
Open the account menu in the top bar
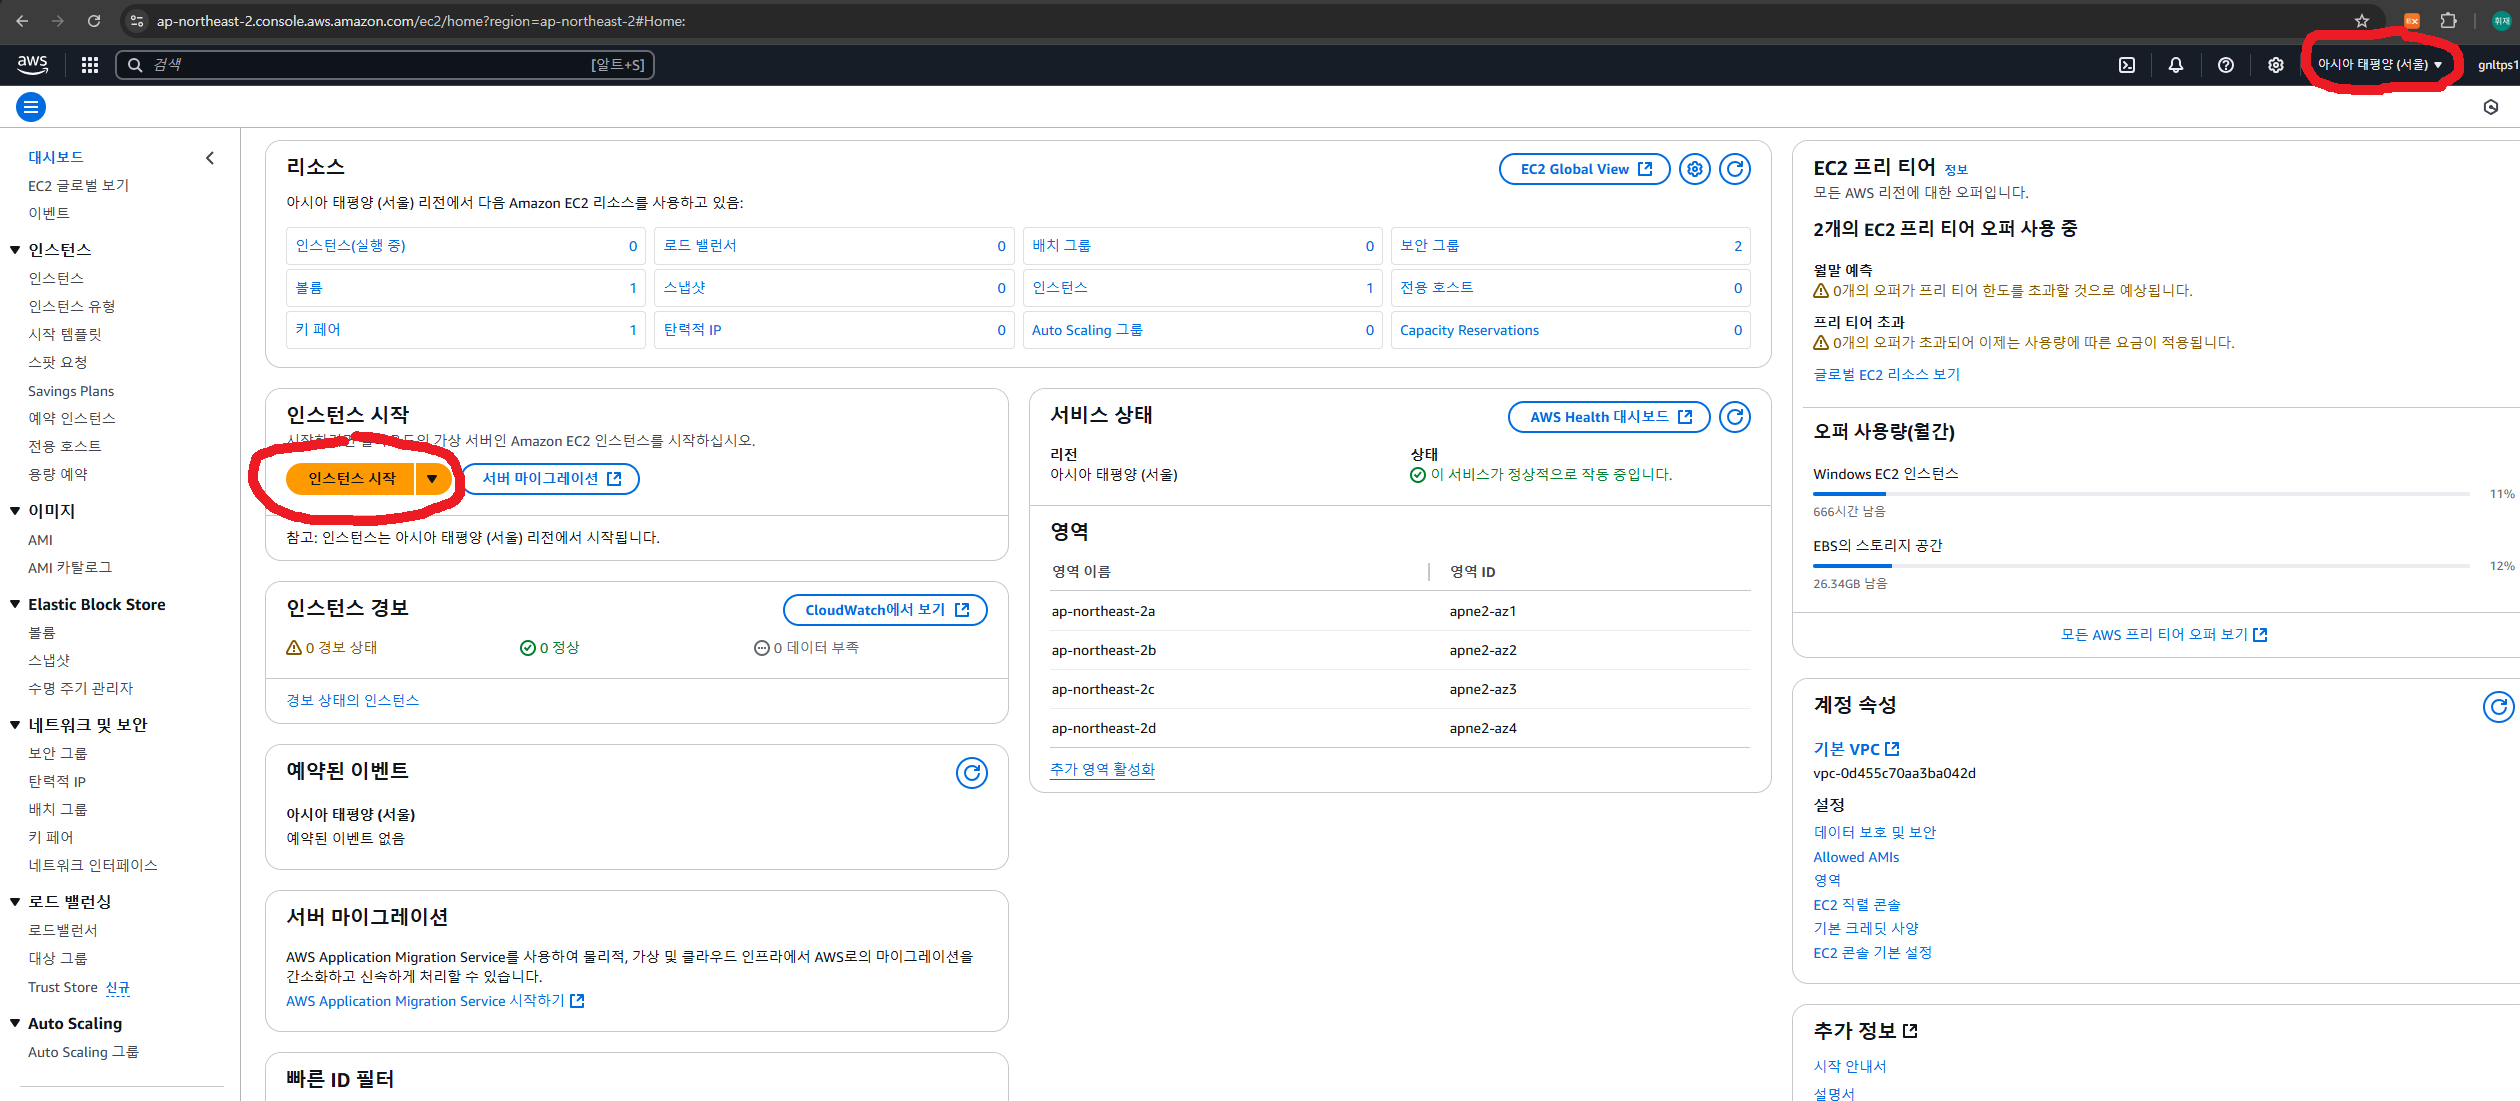pyautogui.click(x=2497, y=65)
